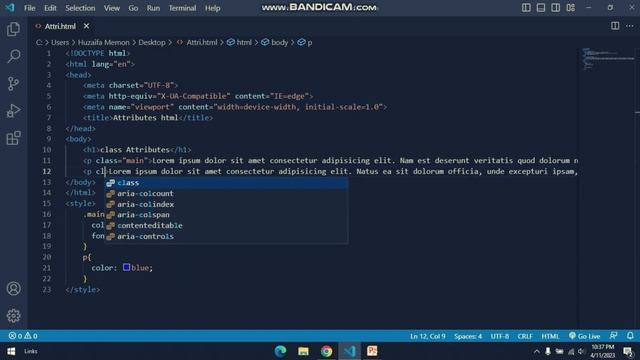Click Huzaifa Memon breadcrumb
Screen dimensions: 640x360
pyautogui.click(x=104, y=42)
